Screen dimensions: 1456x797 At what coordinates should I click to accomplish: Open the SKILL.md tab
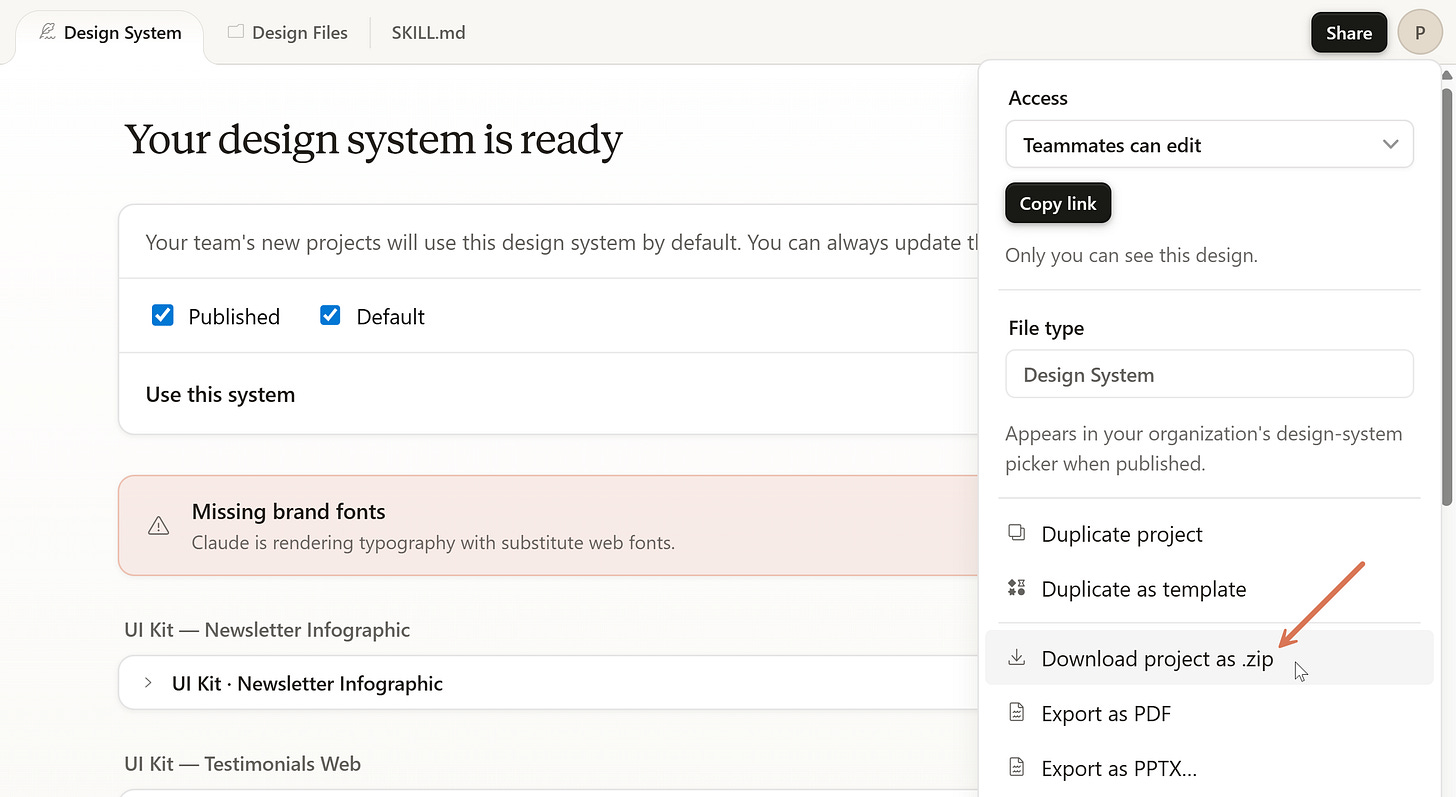(x=428, y=33)
